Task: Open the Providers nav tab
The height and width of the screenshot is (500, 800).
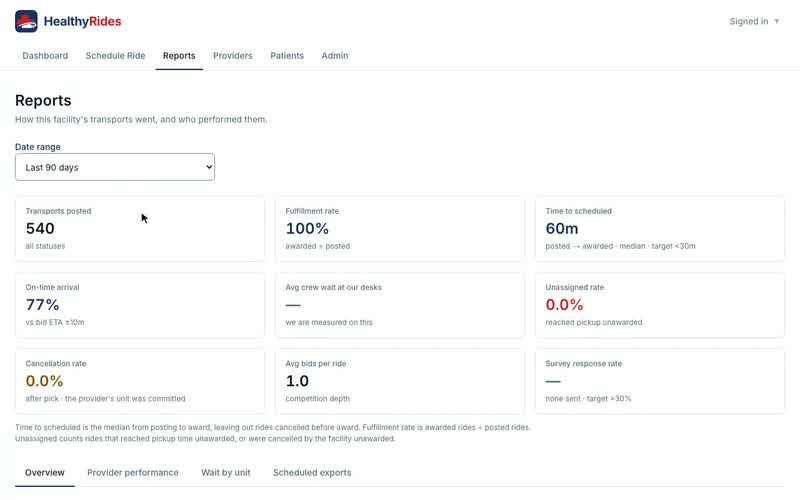Action: pyautogui.click(x=233, y=56)
